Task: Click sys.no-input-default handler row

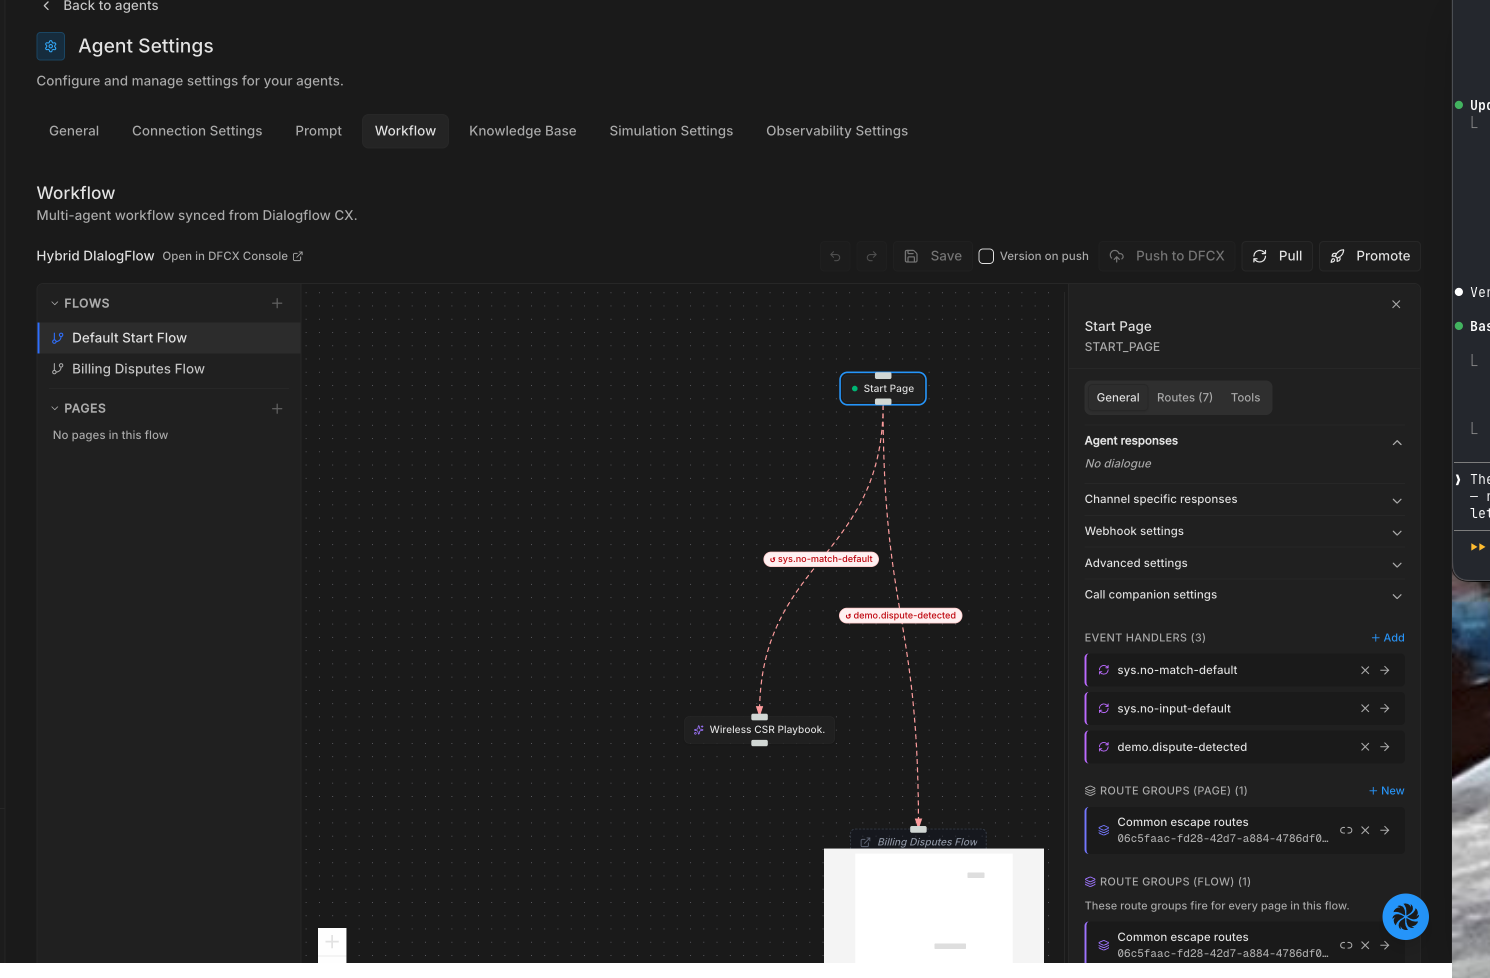Action: click(1245, 708)
